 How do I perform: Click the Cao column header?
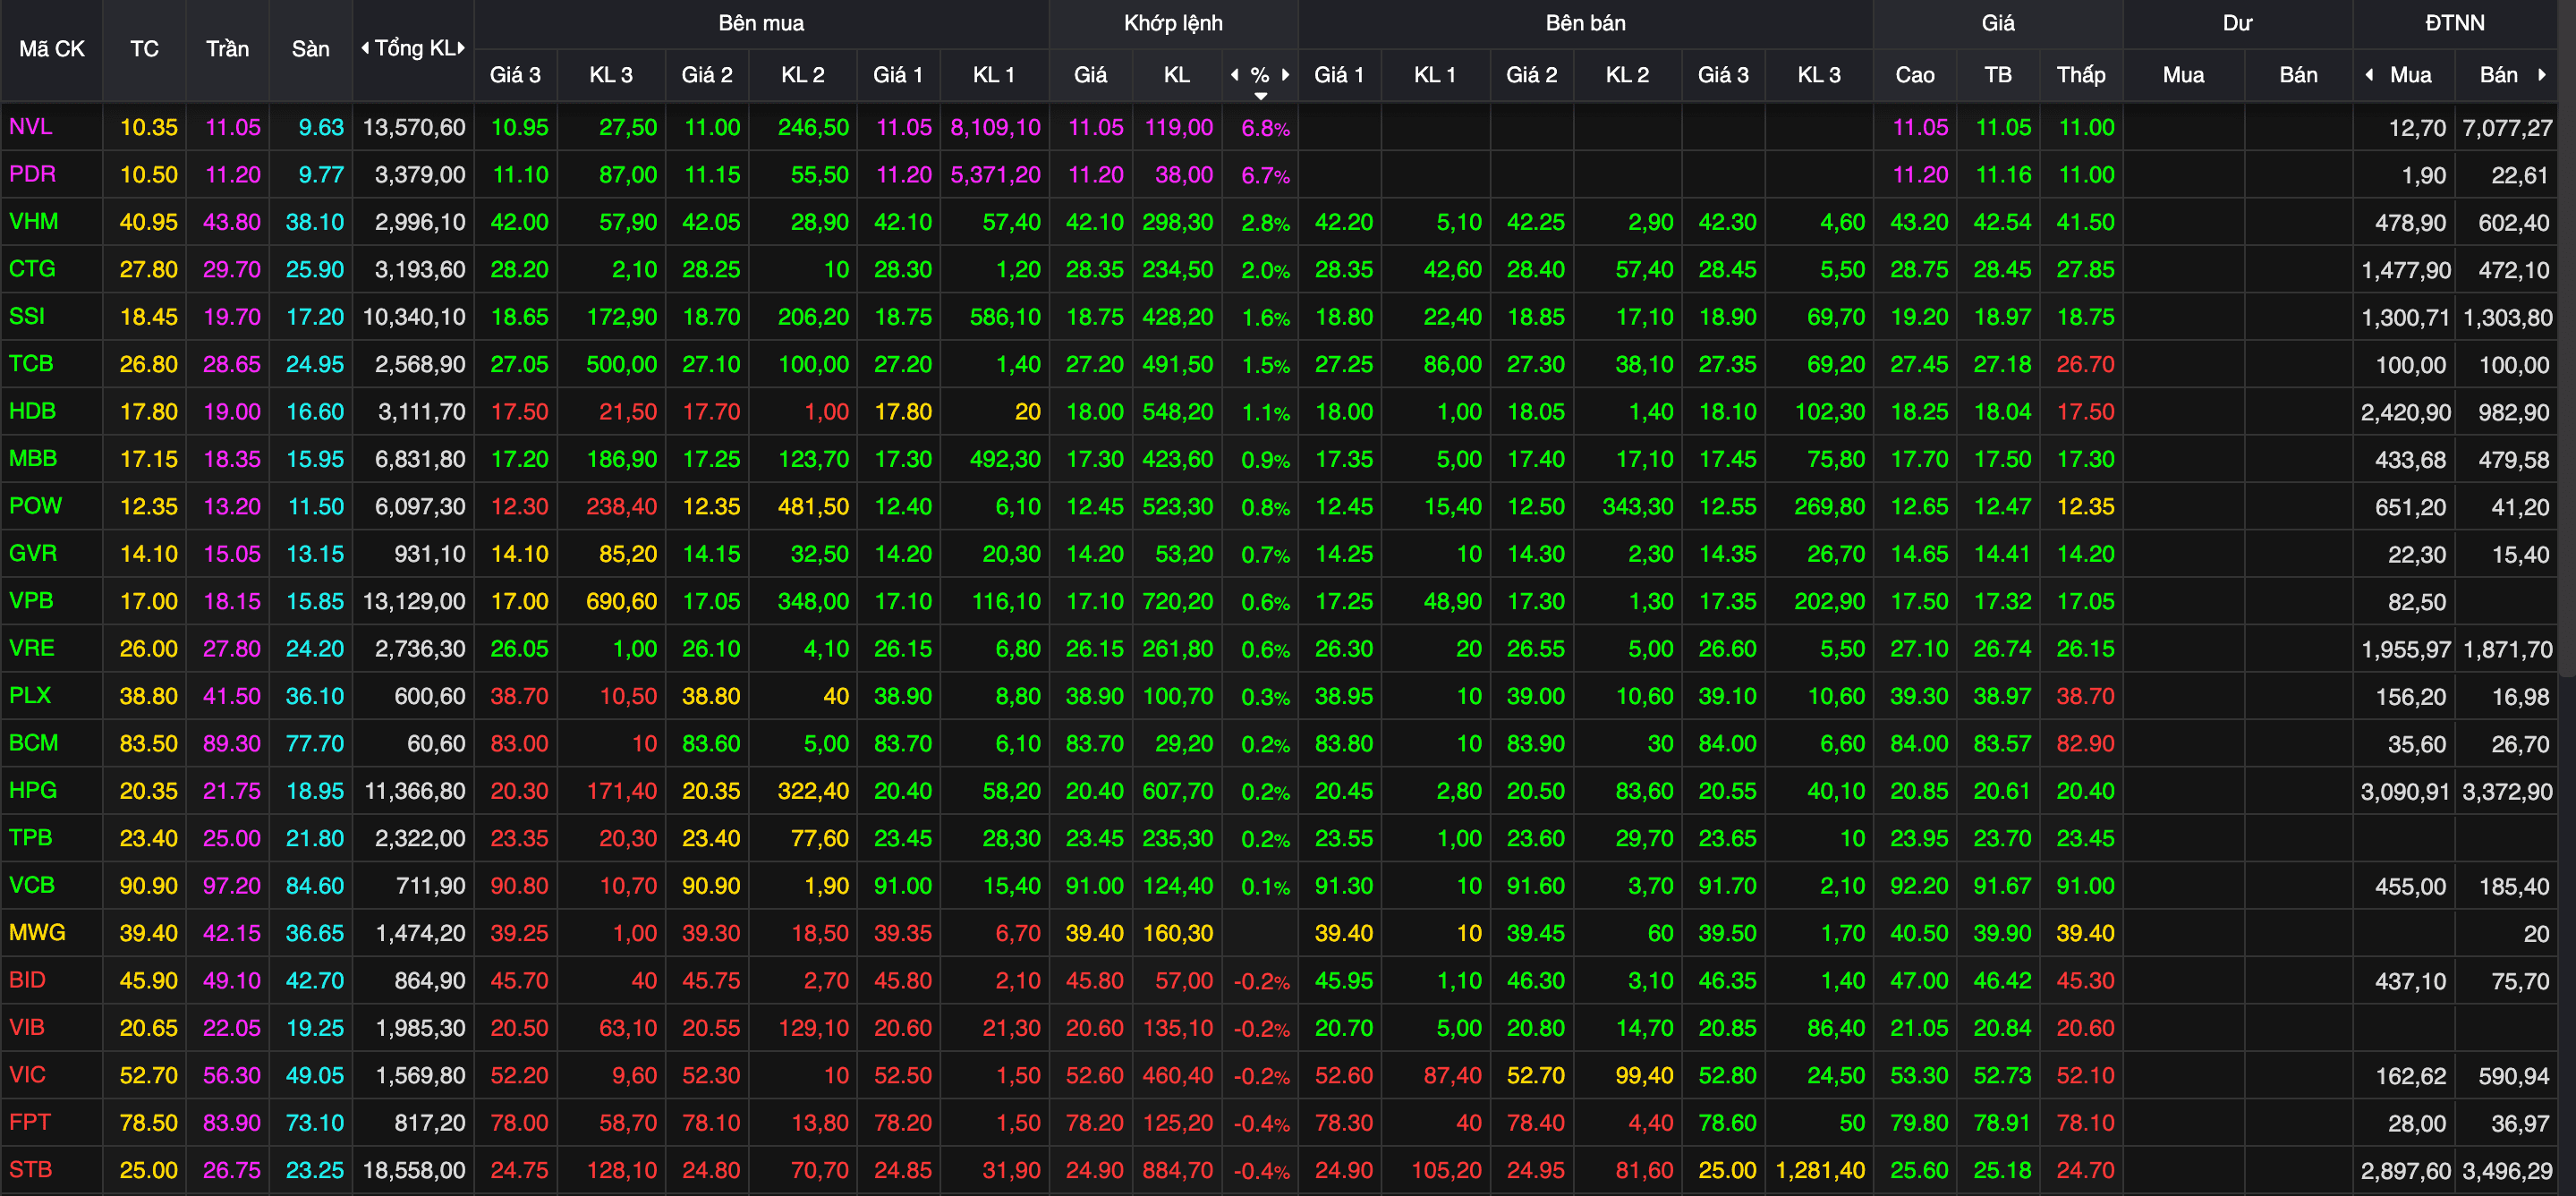tap(1914, 75)
